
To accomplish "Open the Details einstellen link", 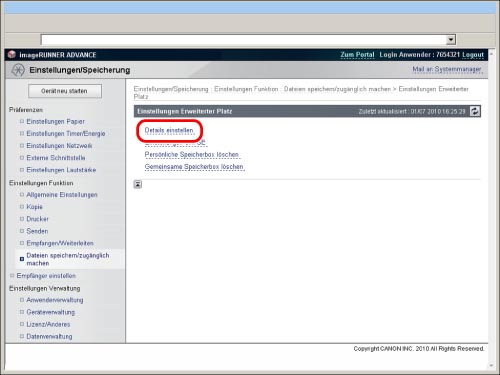I will tap(169, 130).
